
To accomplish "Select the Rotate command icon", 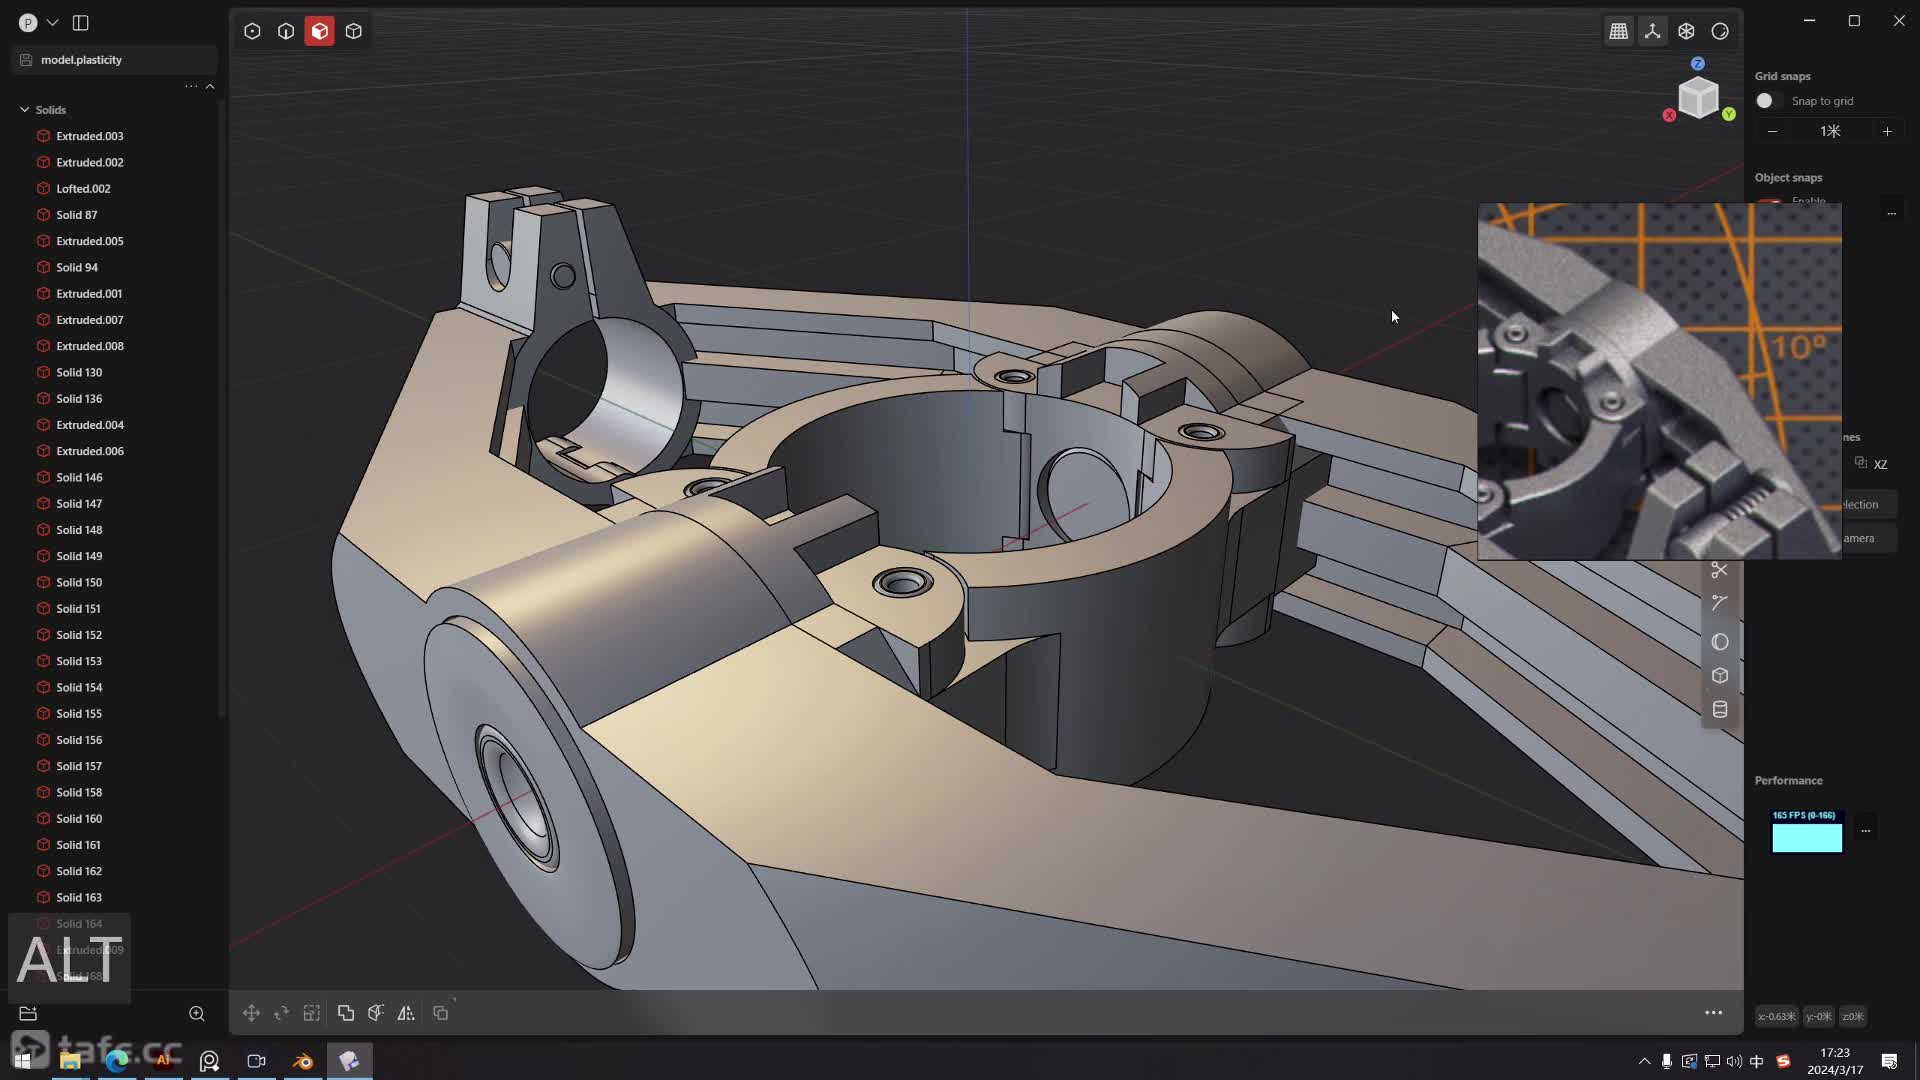I will point(282,1013).
